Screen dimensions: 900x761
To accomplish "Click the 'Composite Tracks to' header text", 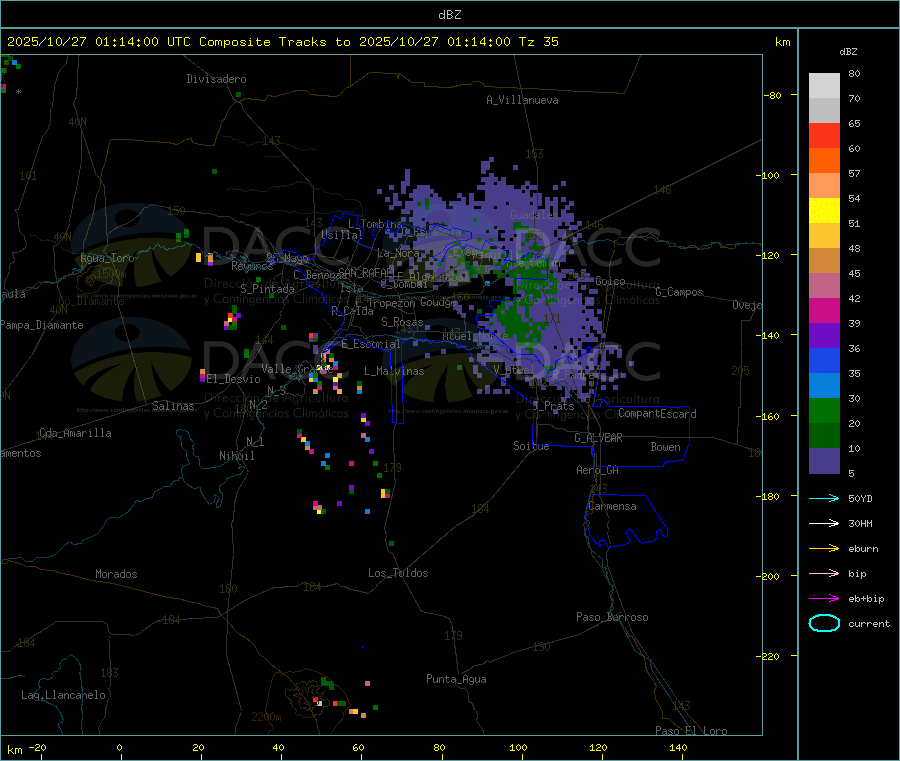I will click(274, 42).
